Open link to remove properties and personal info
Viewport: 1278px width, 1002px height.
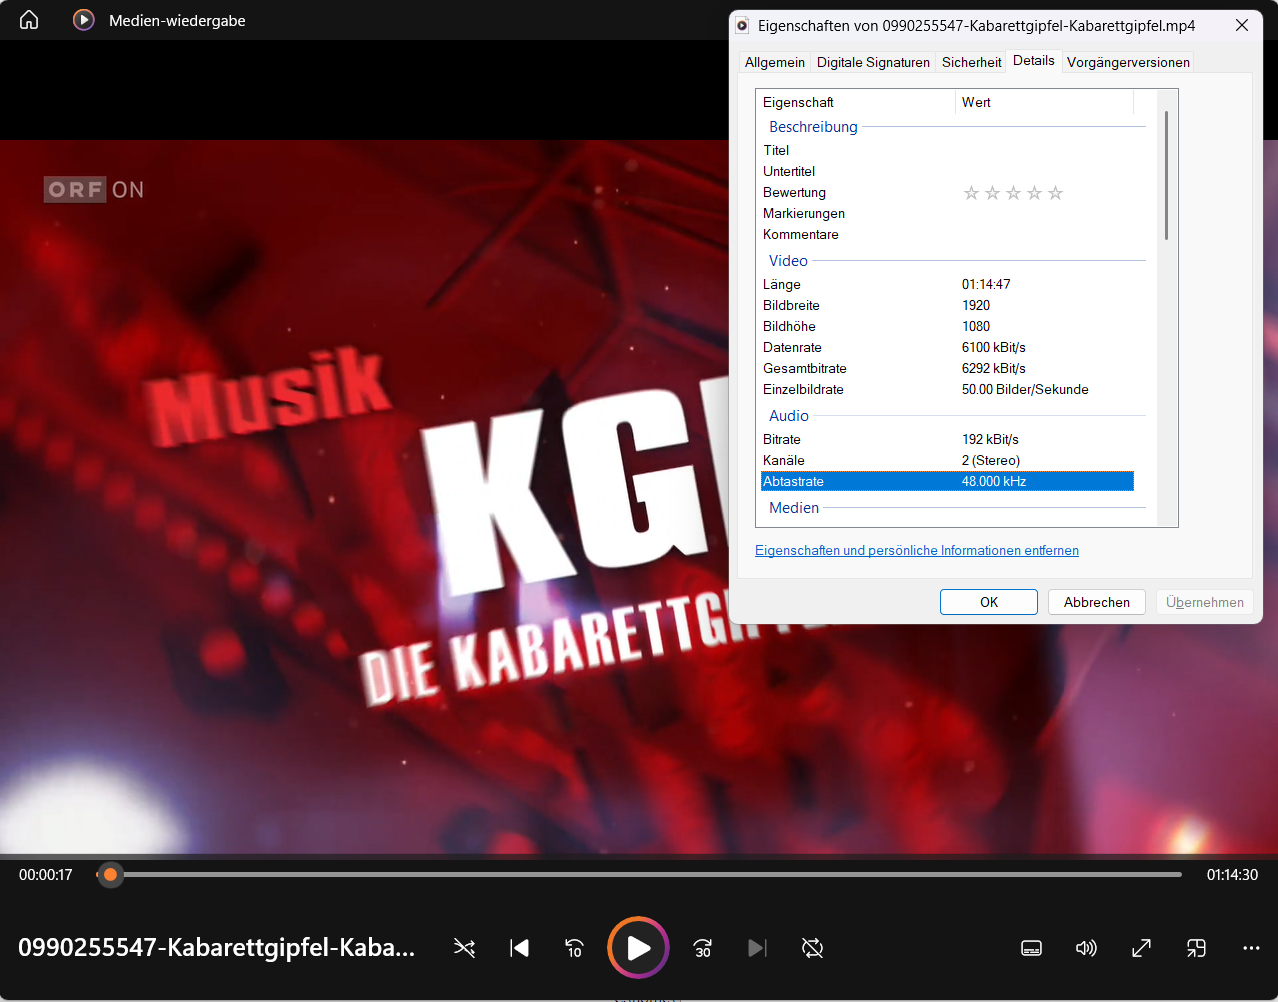(x=917, y=551)
